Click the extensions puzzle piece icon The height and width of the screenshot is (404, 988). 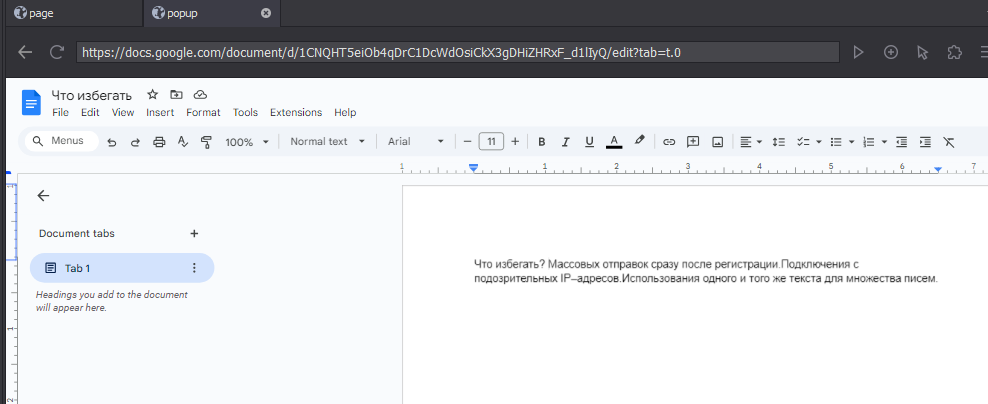(x=955, y=52)
